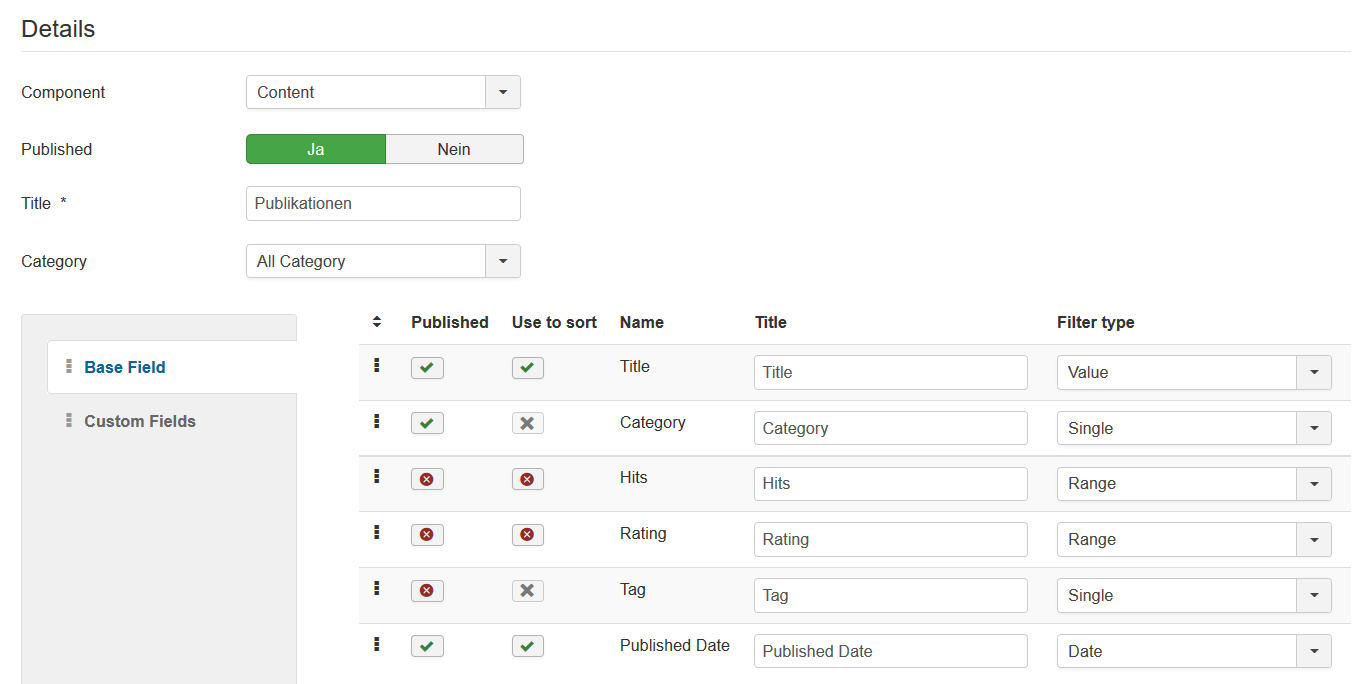Toggle Use to sort for Published Date

pyautogui.click(x=527, y=647)
